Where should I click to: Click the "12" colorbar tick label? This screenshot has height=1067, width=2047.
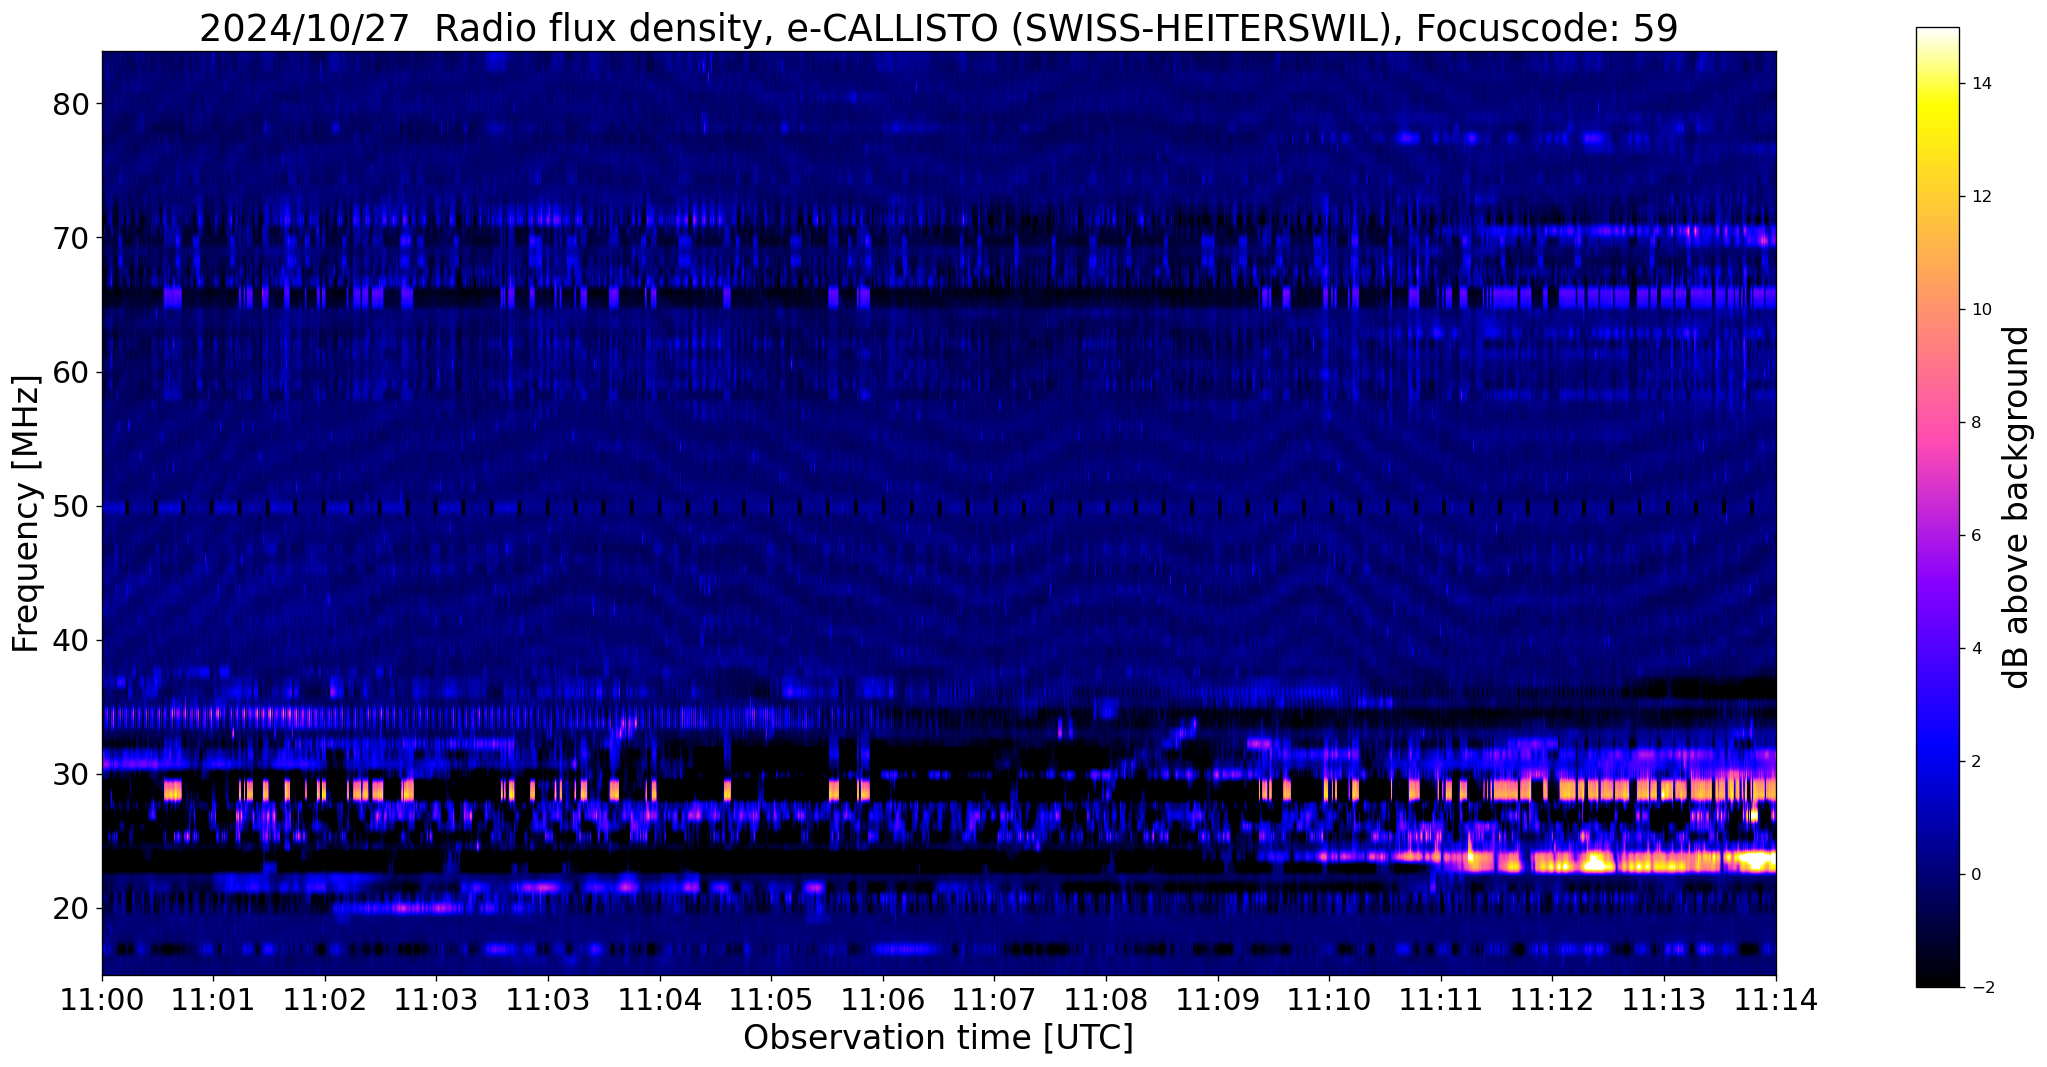pyautogui.click(x=1982, y=197)
